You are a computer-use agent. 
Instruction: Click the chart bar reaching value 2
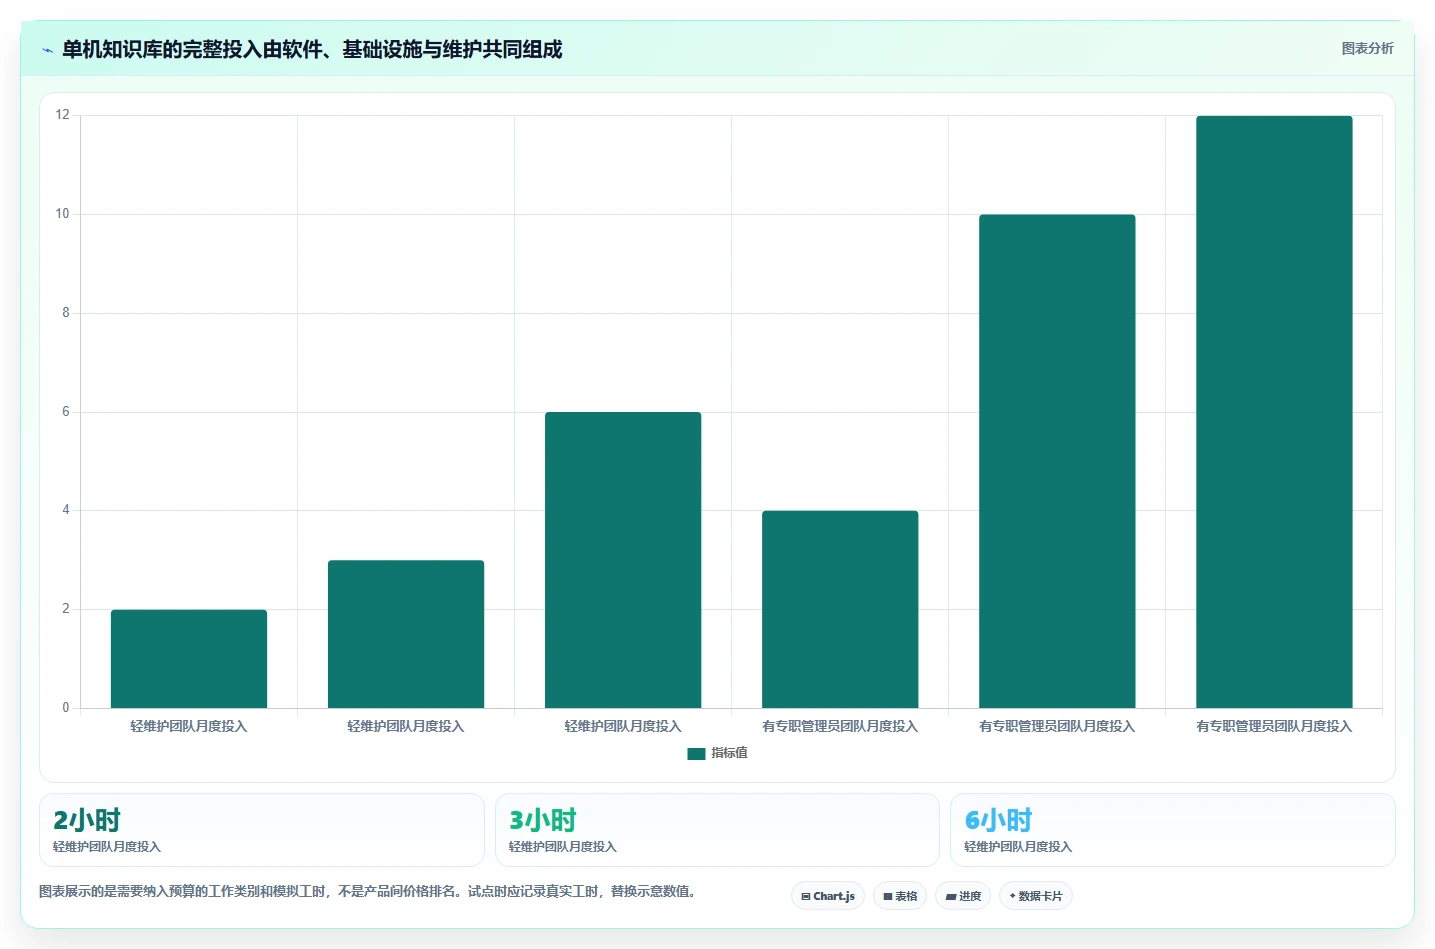(x=189, y=659)
